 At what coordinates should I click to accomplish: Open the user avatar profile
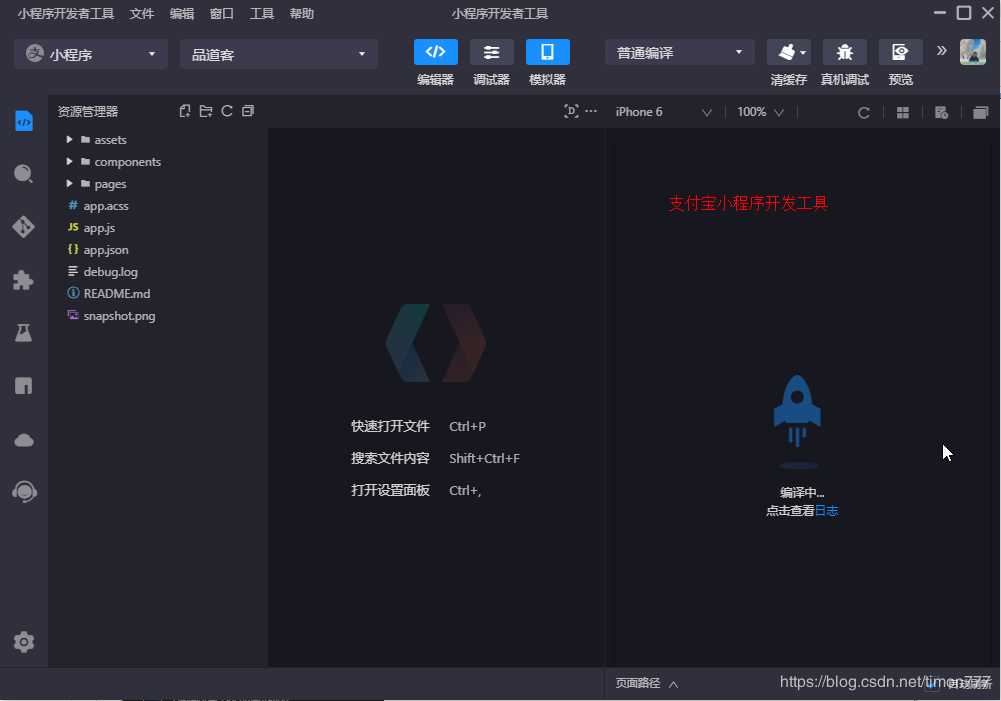(x=973, y=52)
